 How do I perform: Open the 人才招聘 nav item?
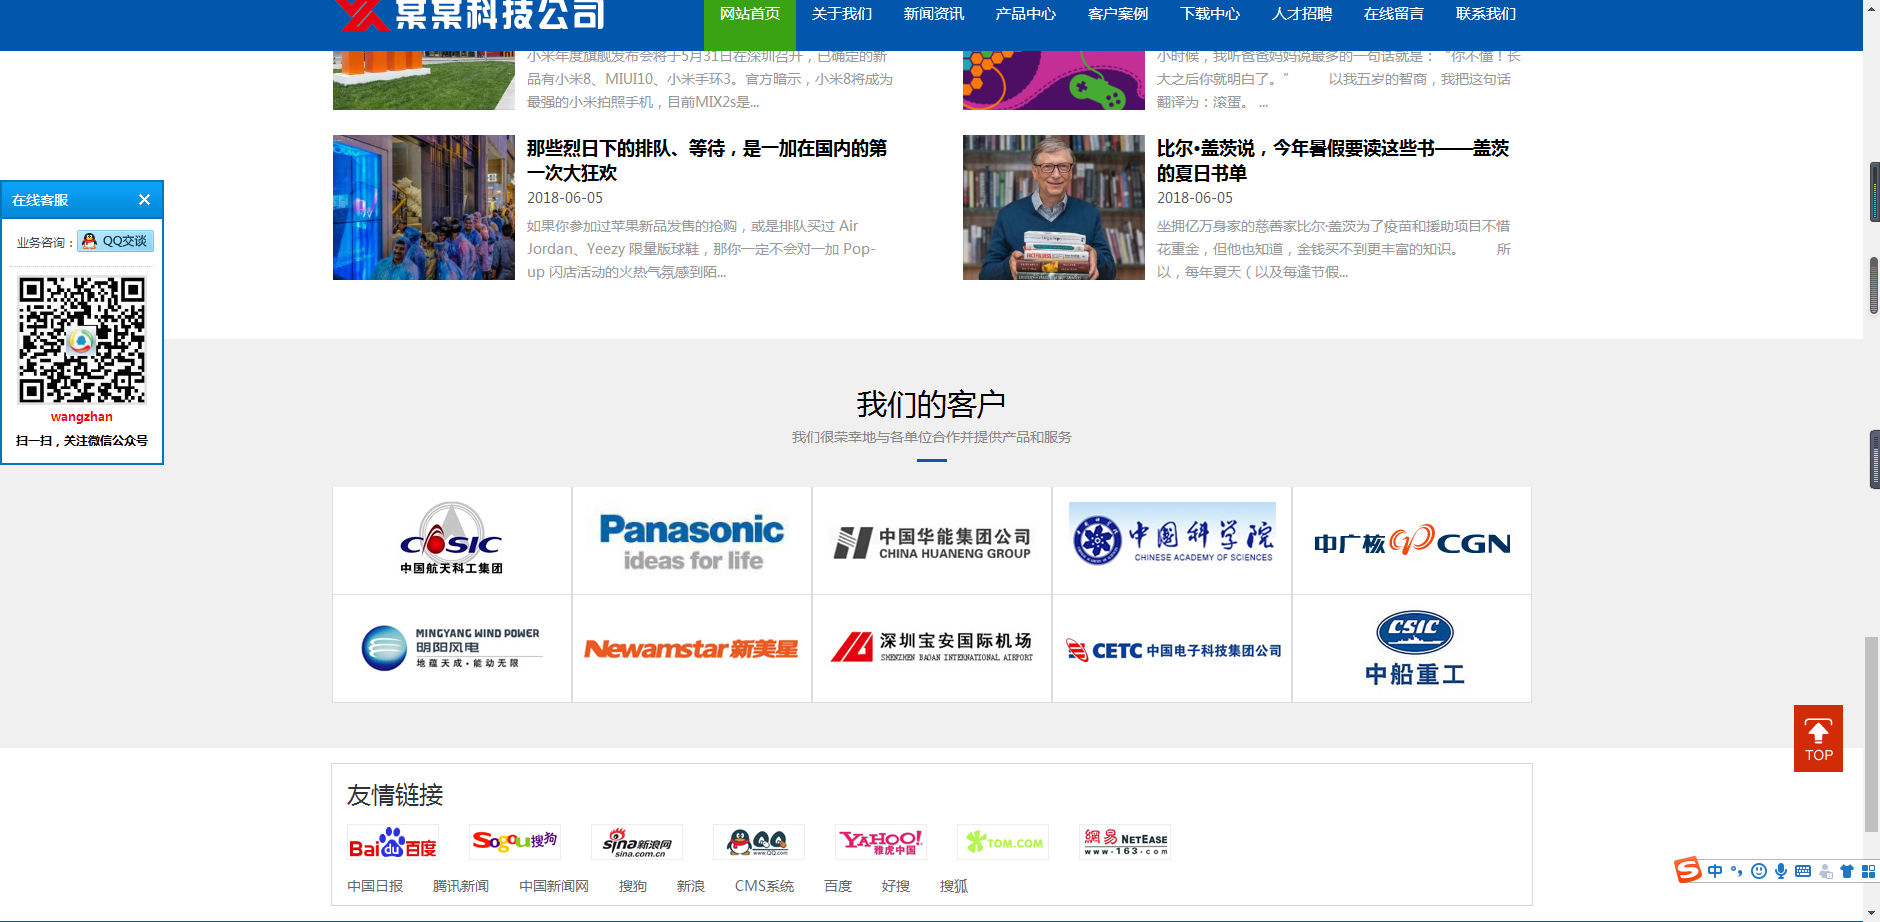pos(1302,14)
